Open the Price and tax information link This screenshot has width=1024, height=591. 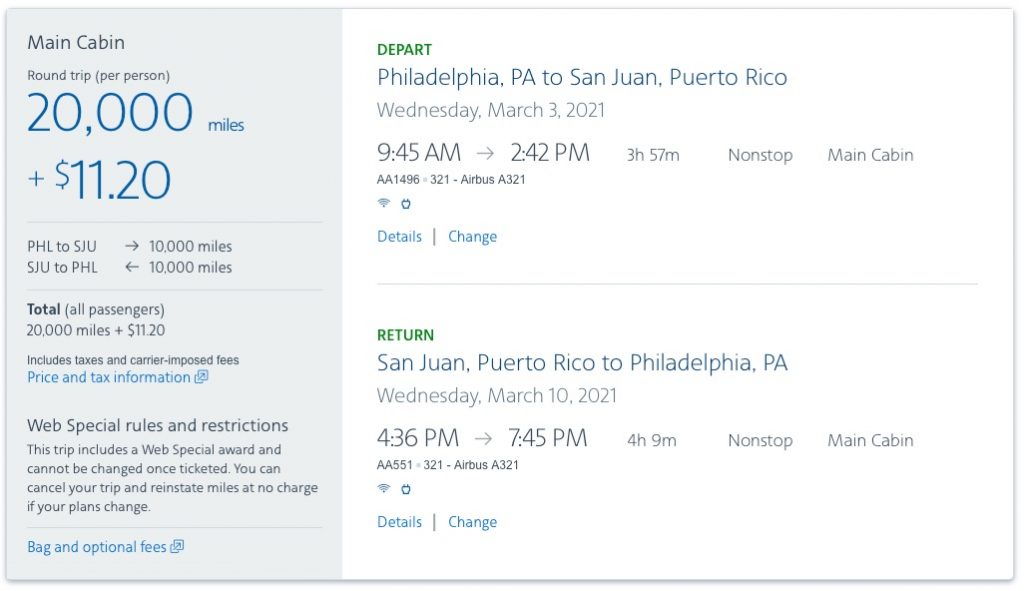(x=108, y=377)
